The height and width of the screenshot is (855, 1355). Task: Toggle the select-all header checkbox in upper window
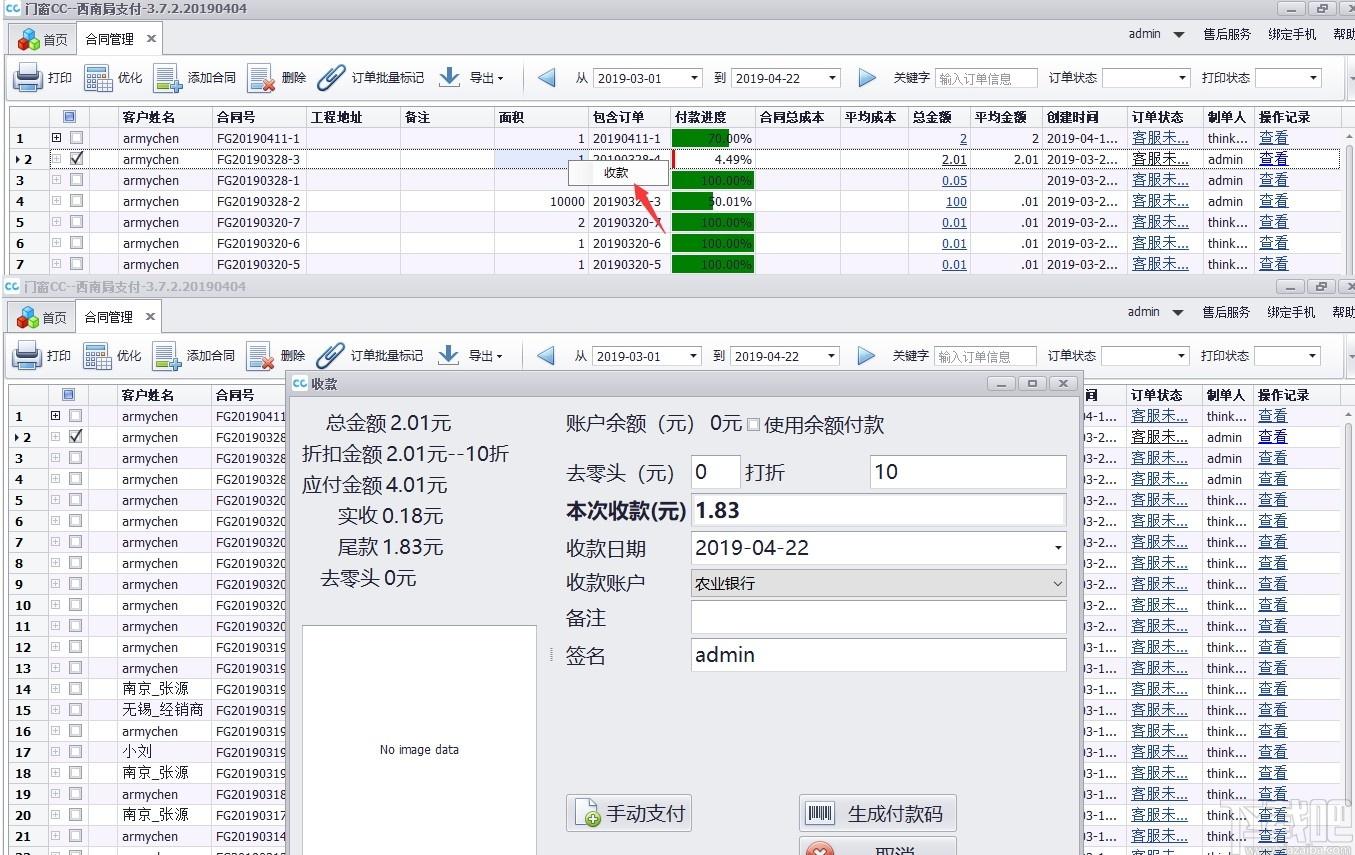pyautogui.click(x=69, y=117)
